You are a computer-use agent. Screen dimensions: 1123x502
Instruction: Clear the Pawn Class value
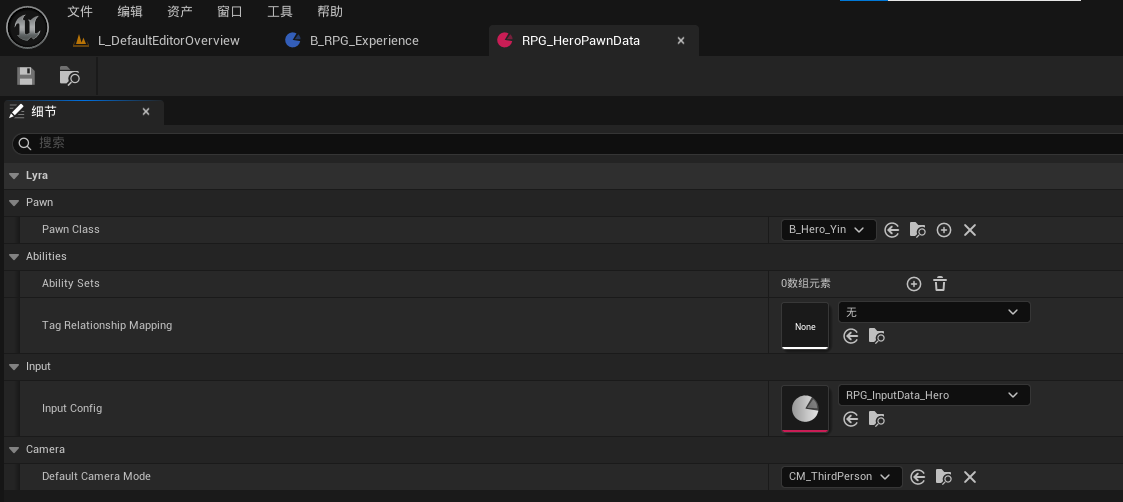(x=970, y=230)
